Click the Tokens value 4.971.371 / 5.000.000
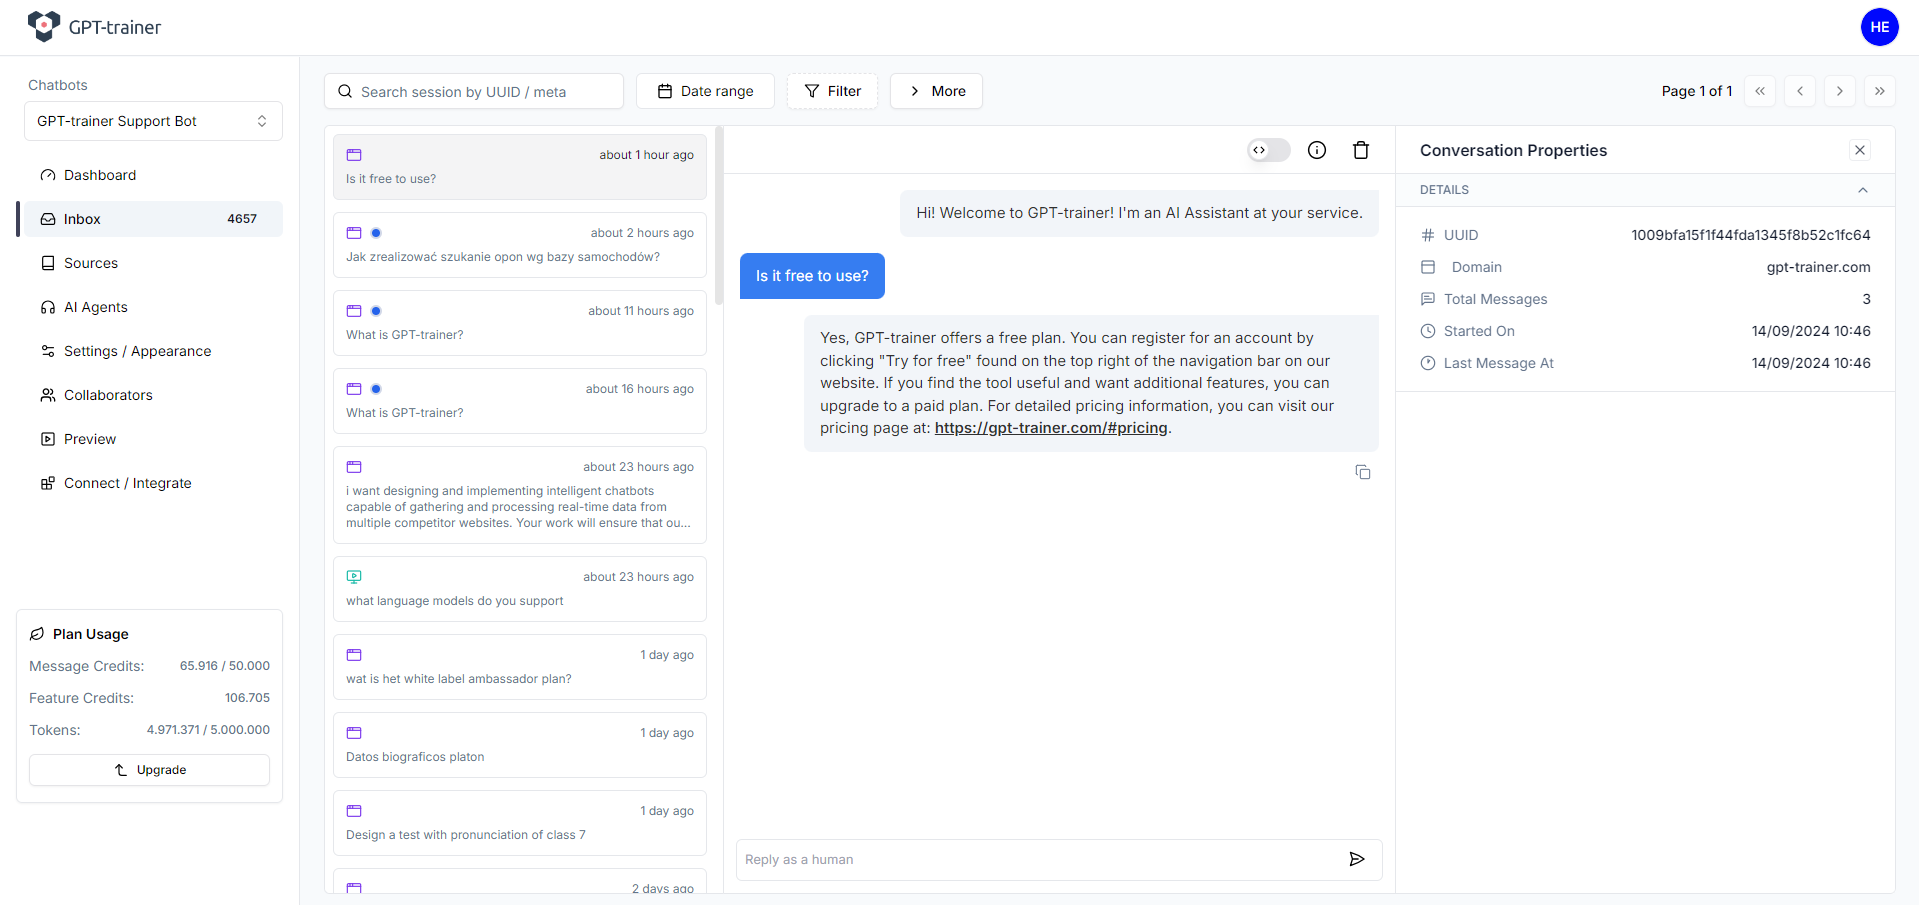Viewport: 1919px width, 905px height. coord(208,730)
